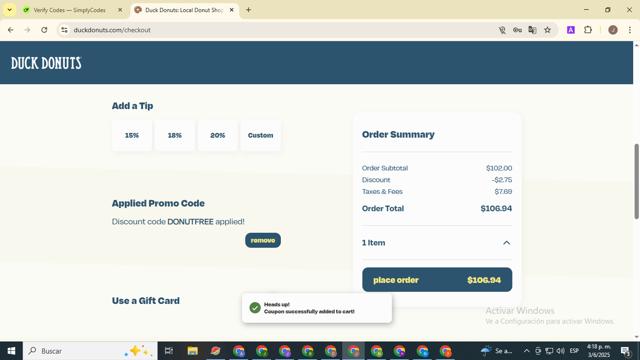Open the Extensions puzzle menu
The height and width of the screenshot is (360, 640).
tap(588, 30)
